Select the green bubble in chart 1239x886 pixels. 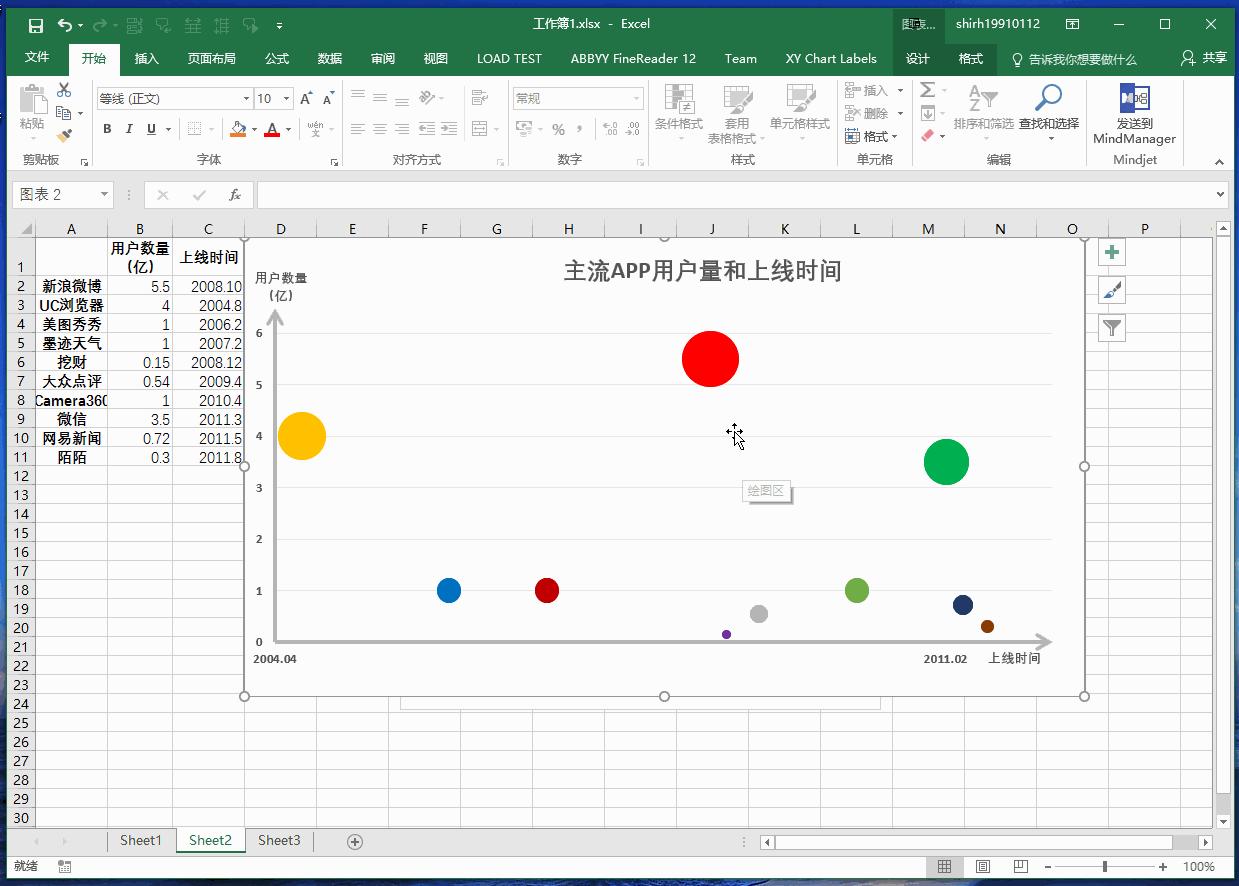946,462
